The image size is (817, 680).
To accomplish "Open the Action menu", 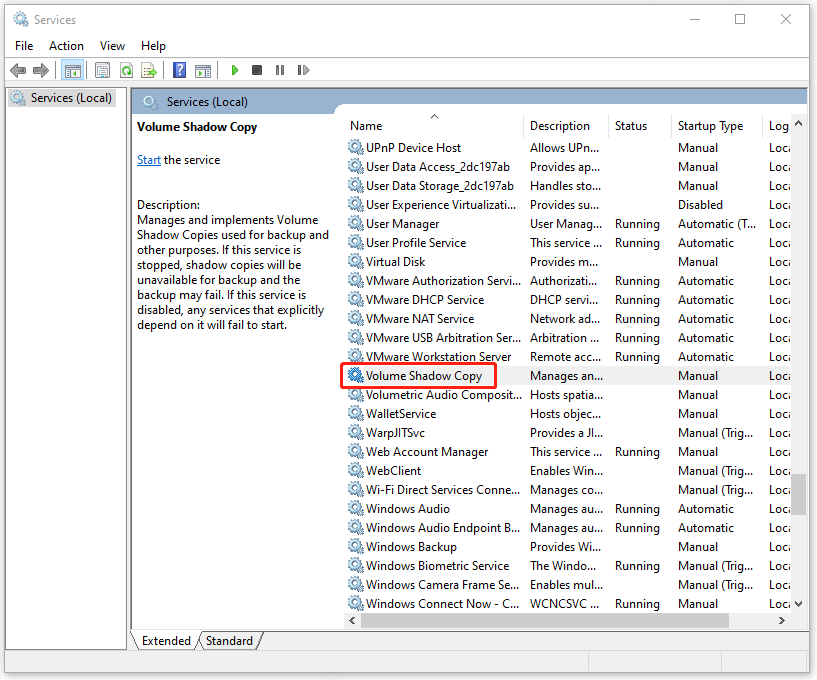I will (x=66, y=46).
